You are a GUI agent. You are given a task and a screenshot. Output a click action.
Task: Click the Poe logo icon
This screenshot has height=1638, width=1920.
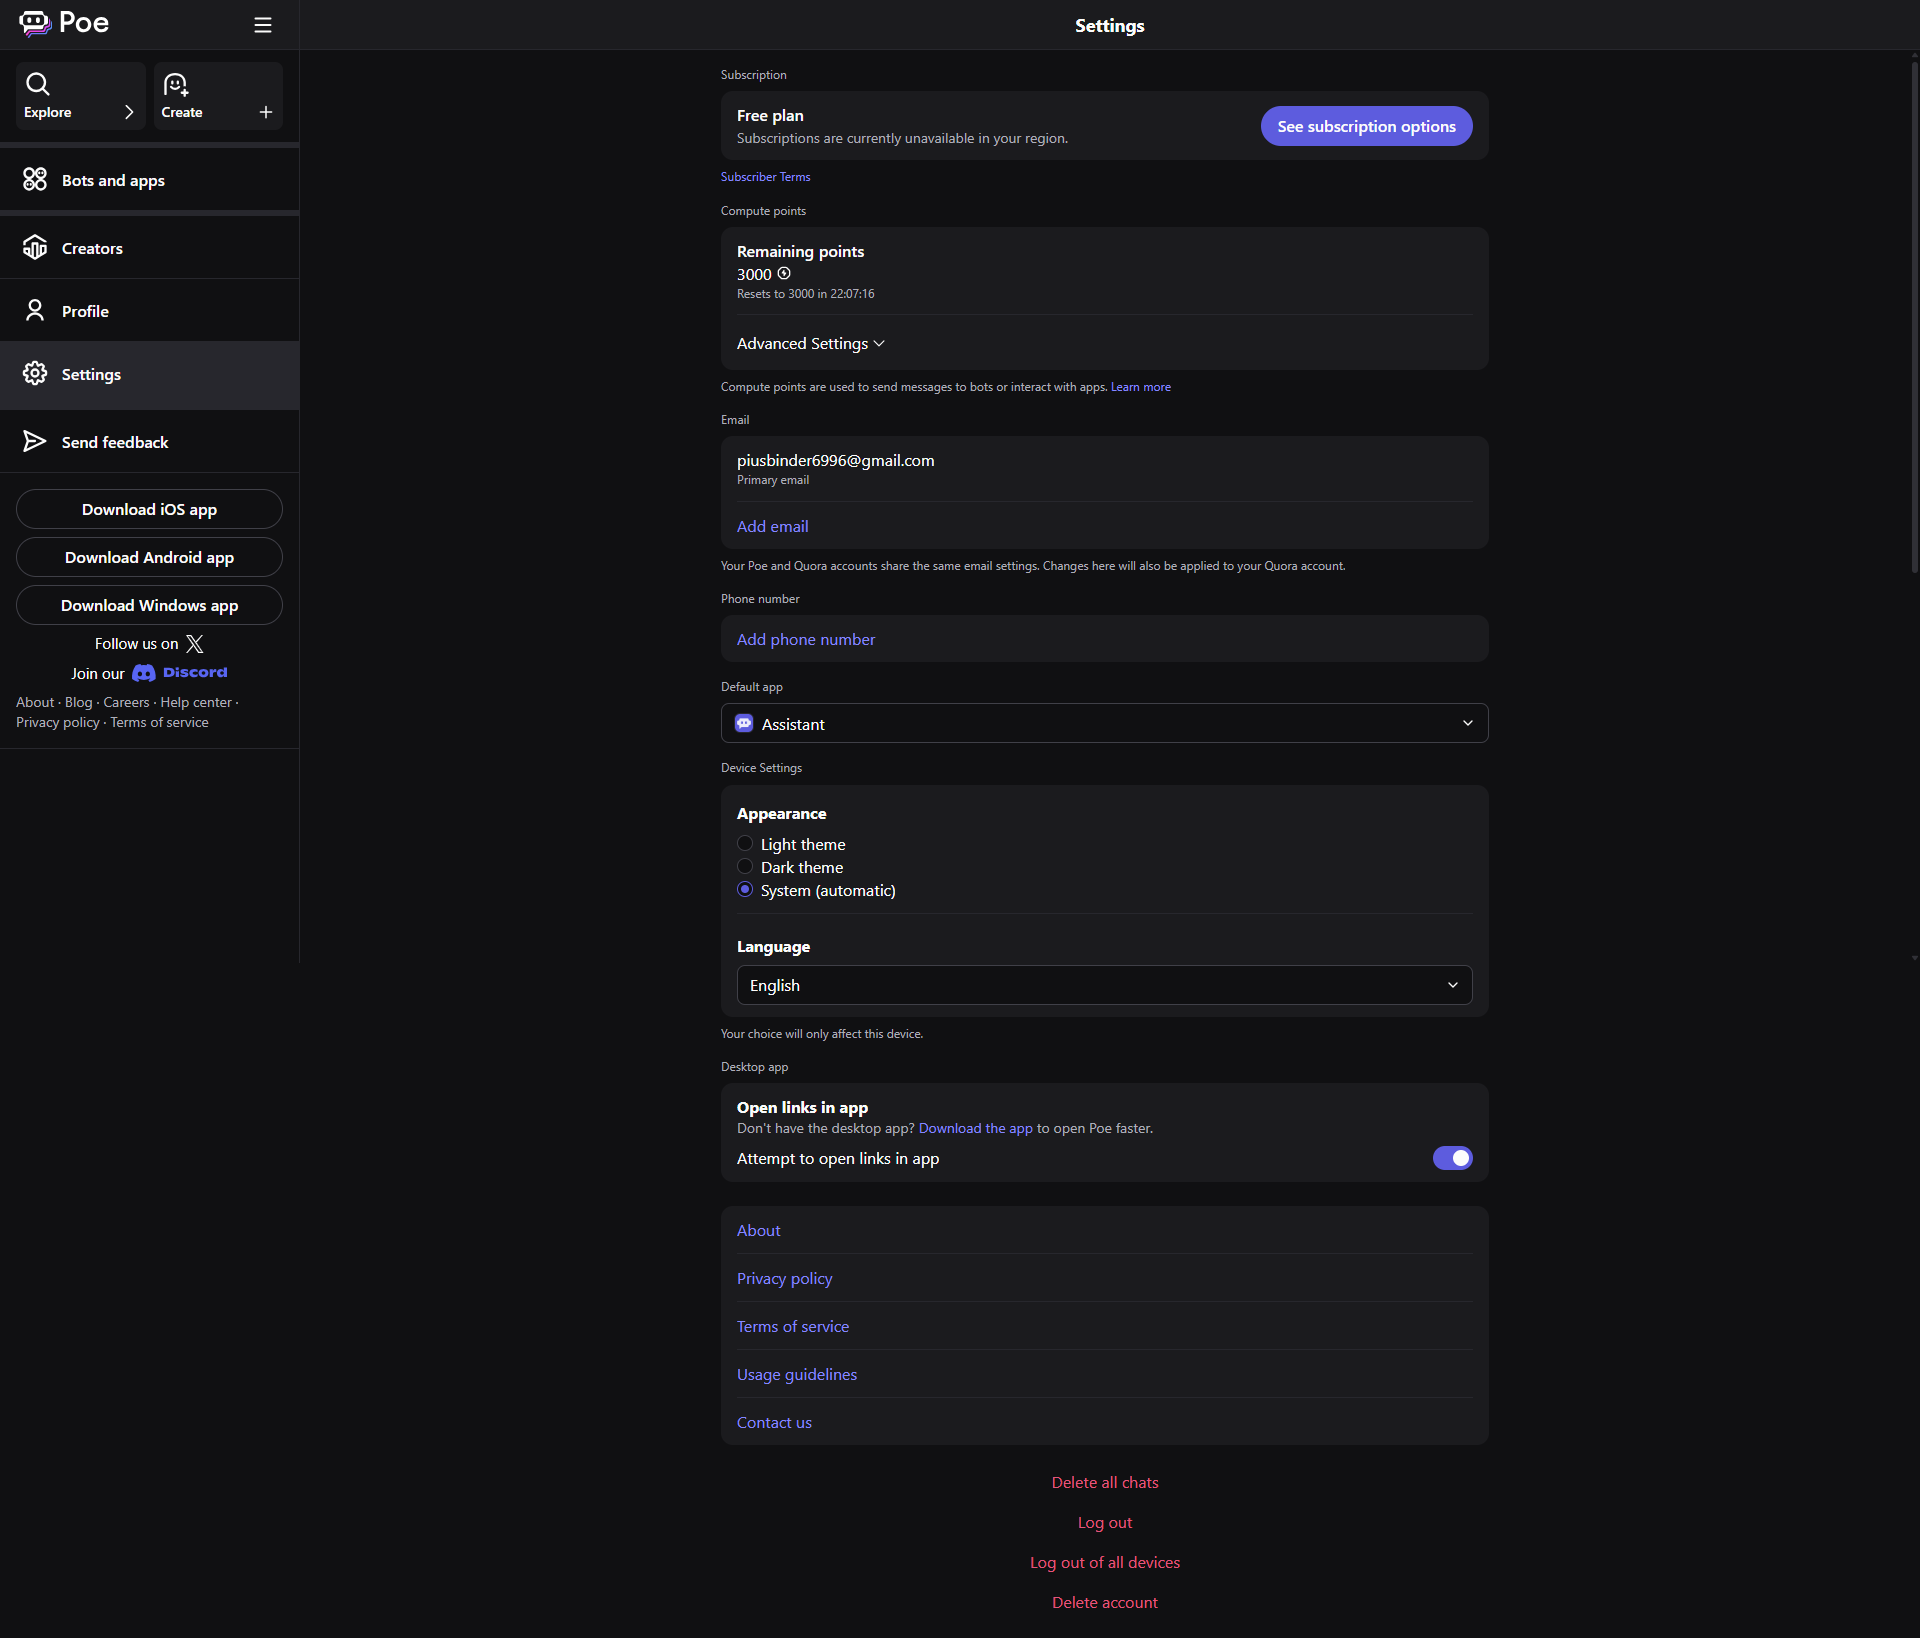click(x=35, y=23)
